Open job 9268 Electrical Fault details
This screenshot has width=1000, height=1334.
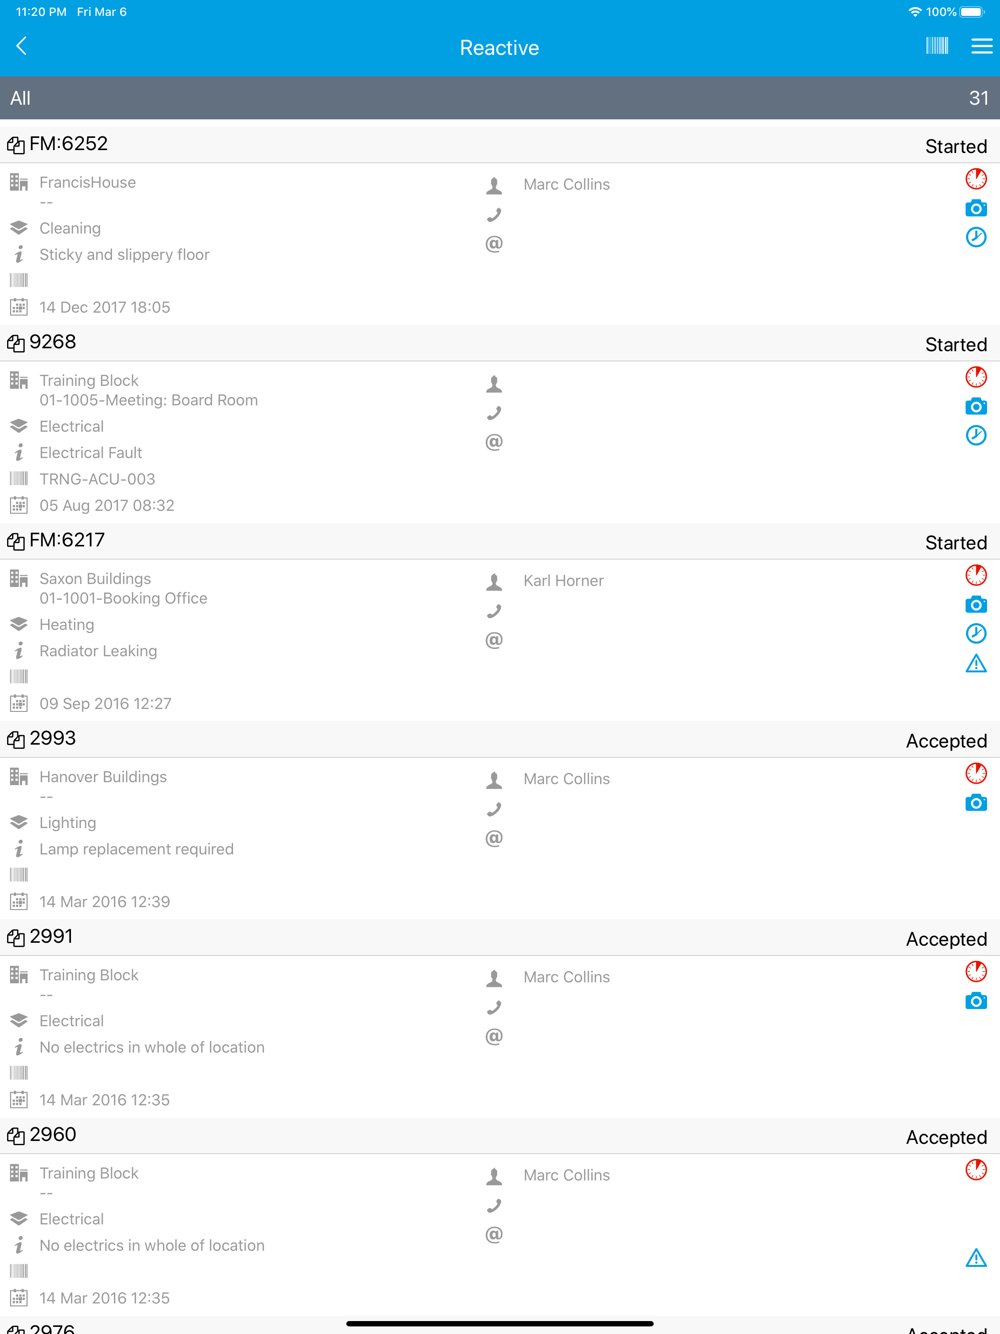[91, 453]
